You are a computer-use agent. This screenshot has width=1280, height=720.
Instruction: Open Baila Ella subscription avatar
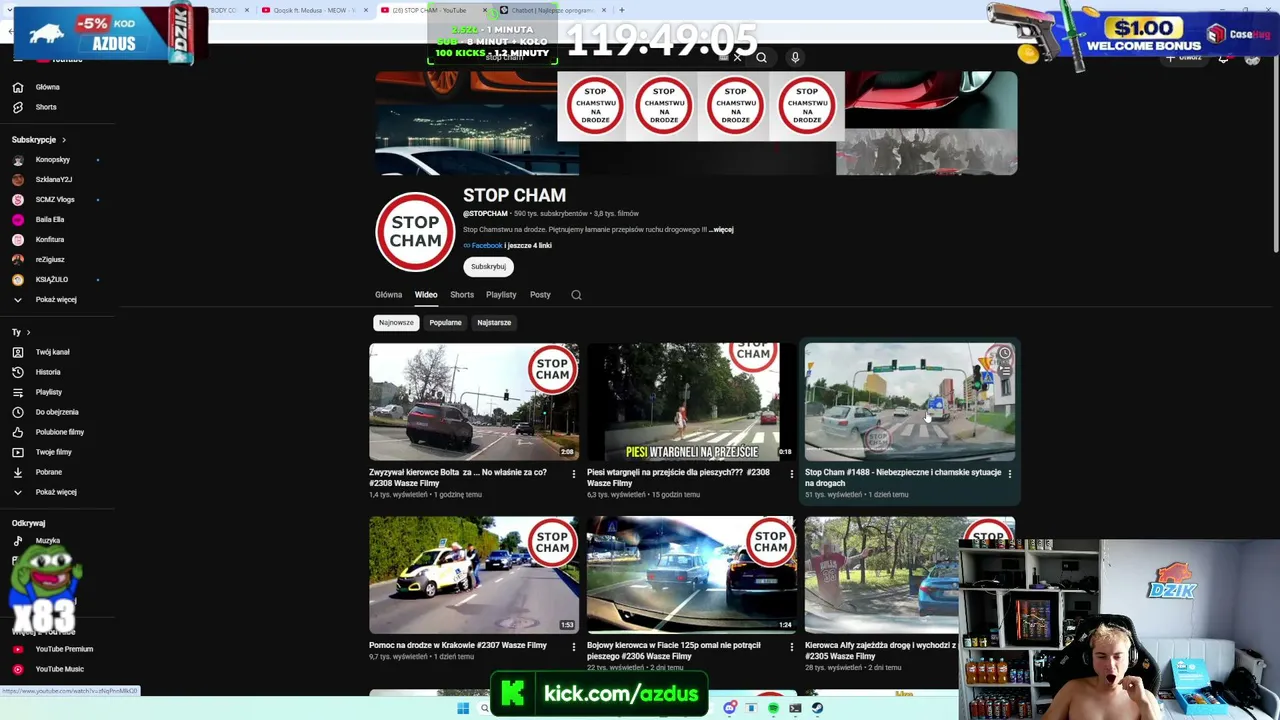(18, 220)
